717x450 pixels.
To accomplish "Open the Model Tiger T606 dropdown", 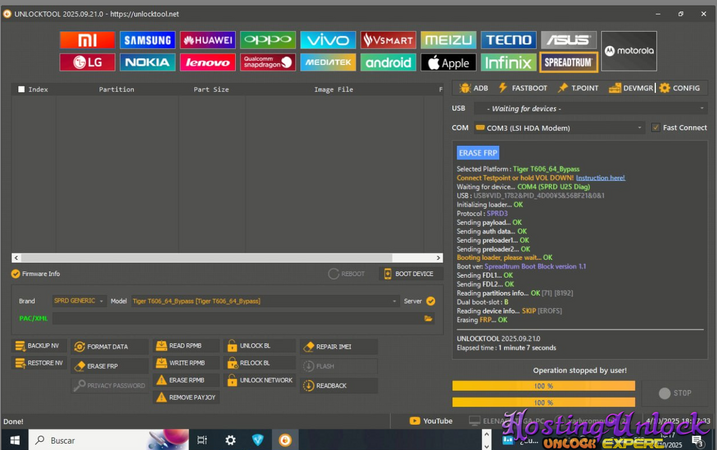I will tap(262, 300).
